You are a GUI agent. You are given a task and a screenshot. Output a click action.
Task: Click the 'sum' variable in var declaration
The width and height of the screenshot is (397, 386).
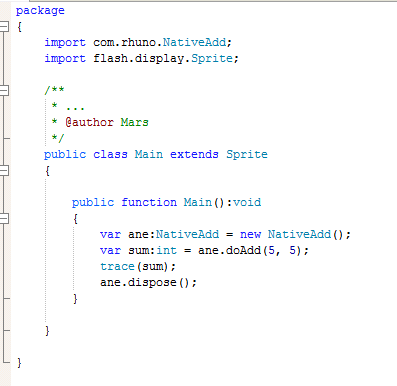coord(138,250)
